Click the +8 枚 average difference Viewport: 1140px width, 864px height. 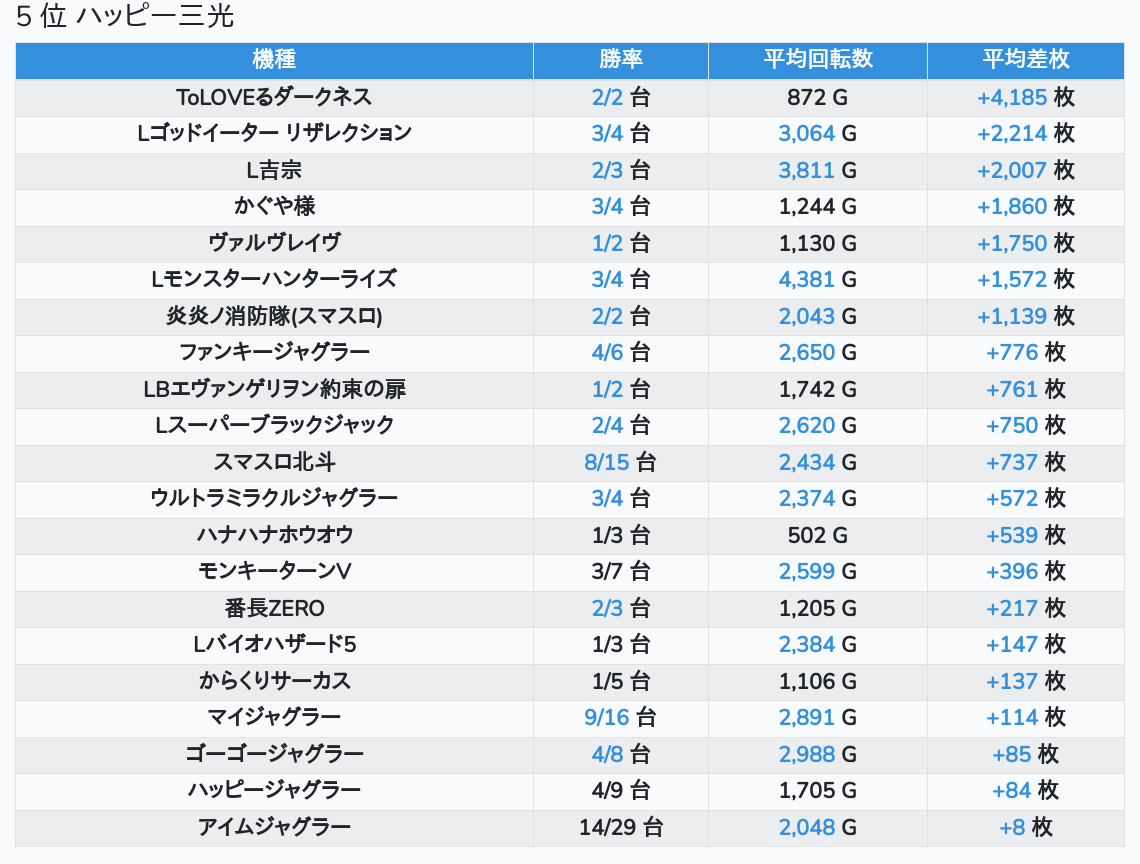pyautogui.click(x=1026, y=828)
